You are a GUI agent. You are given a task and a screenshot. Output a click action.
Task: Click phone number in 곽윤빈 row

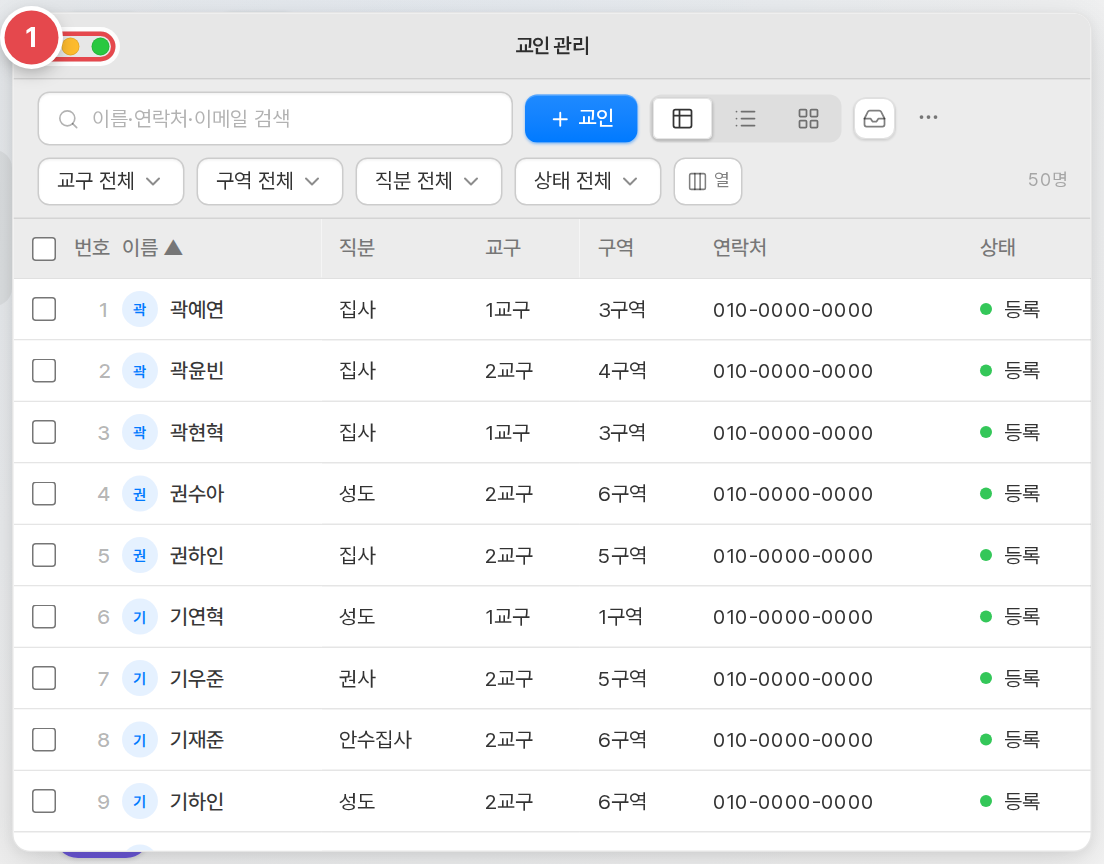793,370
